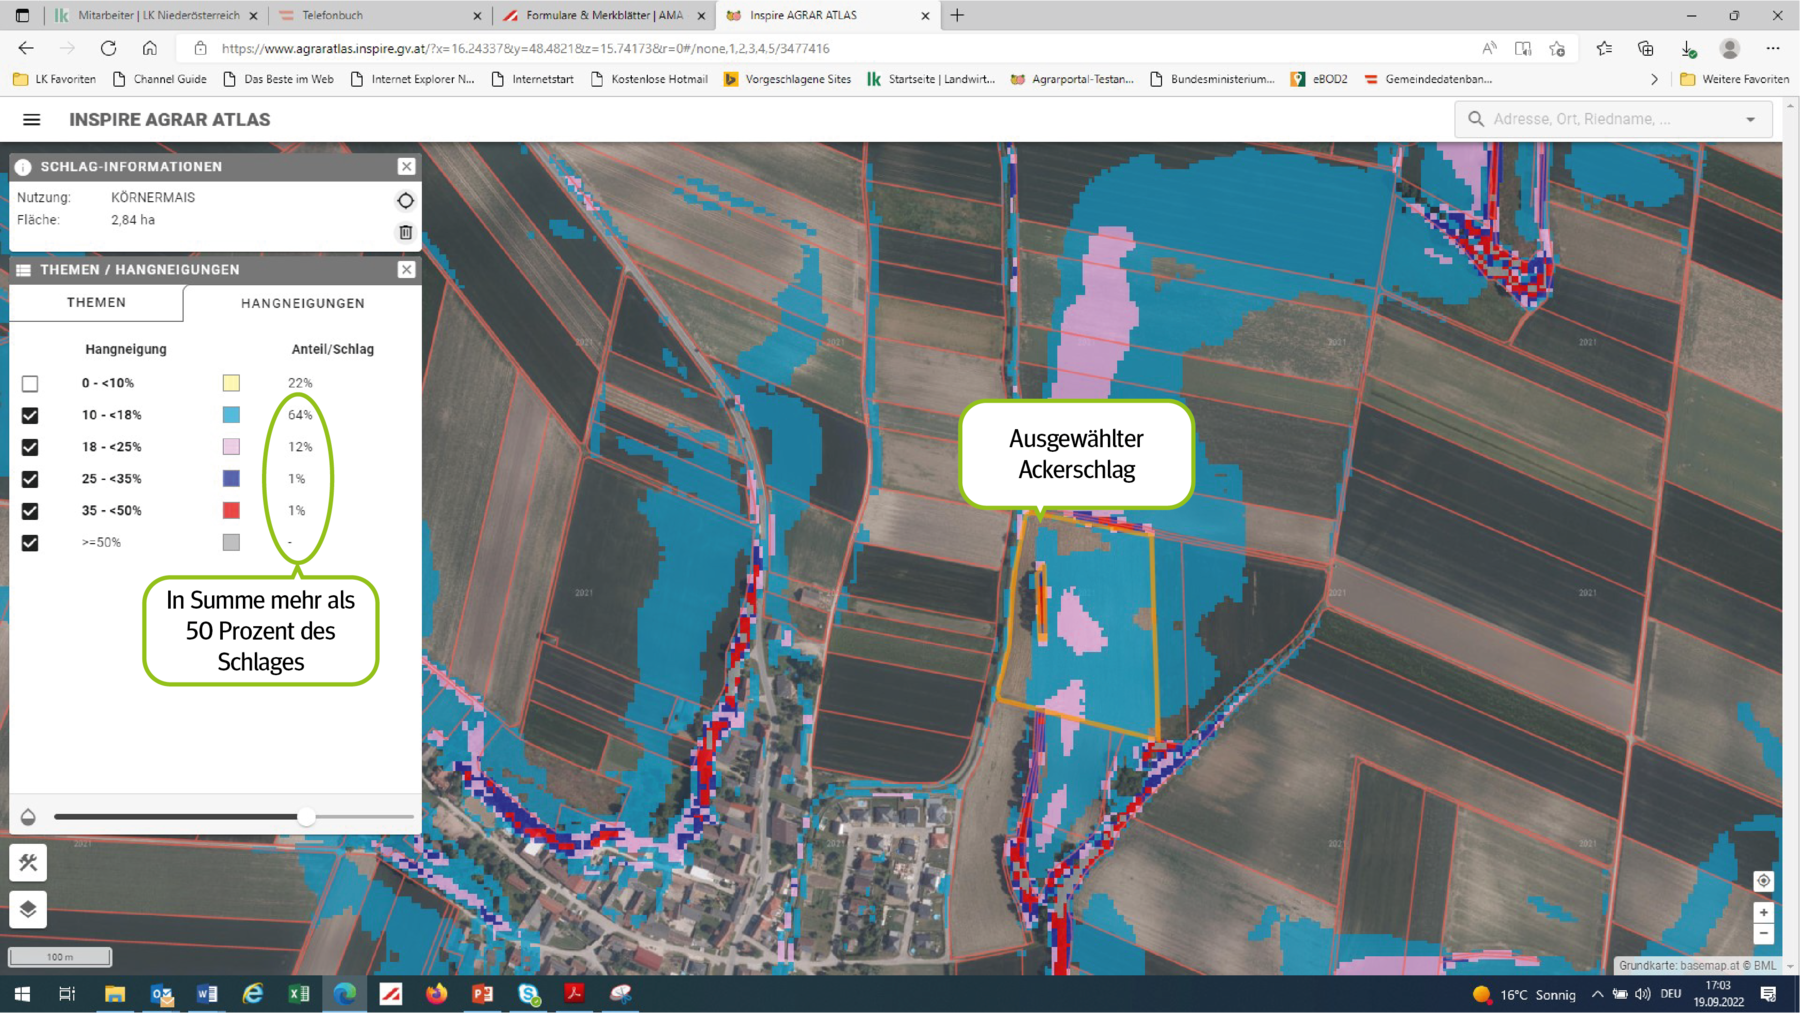Screen dimensions: 1800x1013
Task: Click the locate Schlag target icon
Action: (x=405, y=201)
